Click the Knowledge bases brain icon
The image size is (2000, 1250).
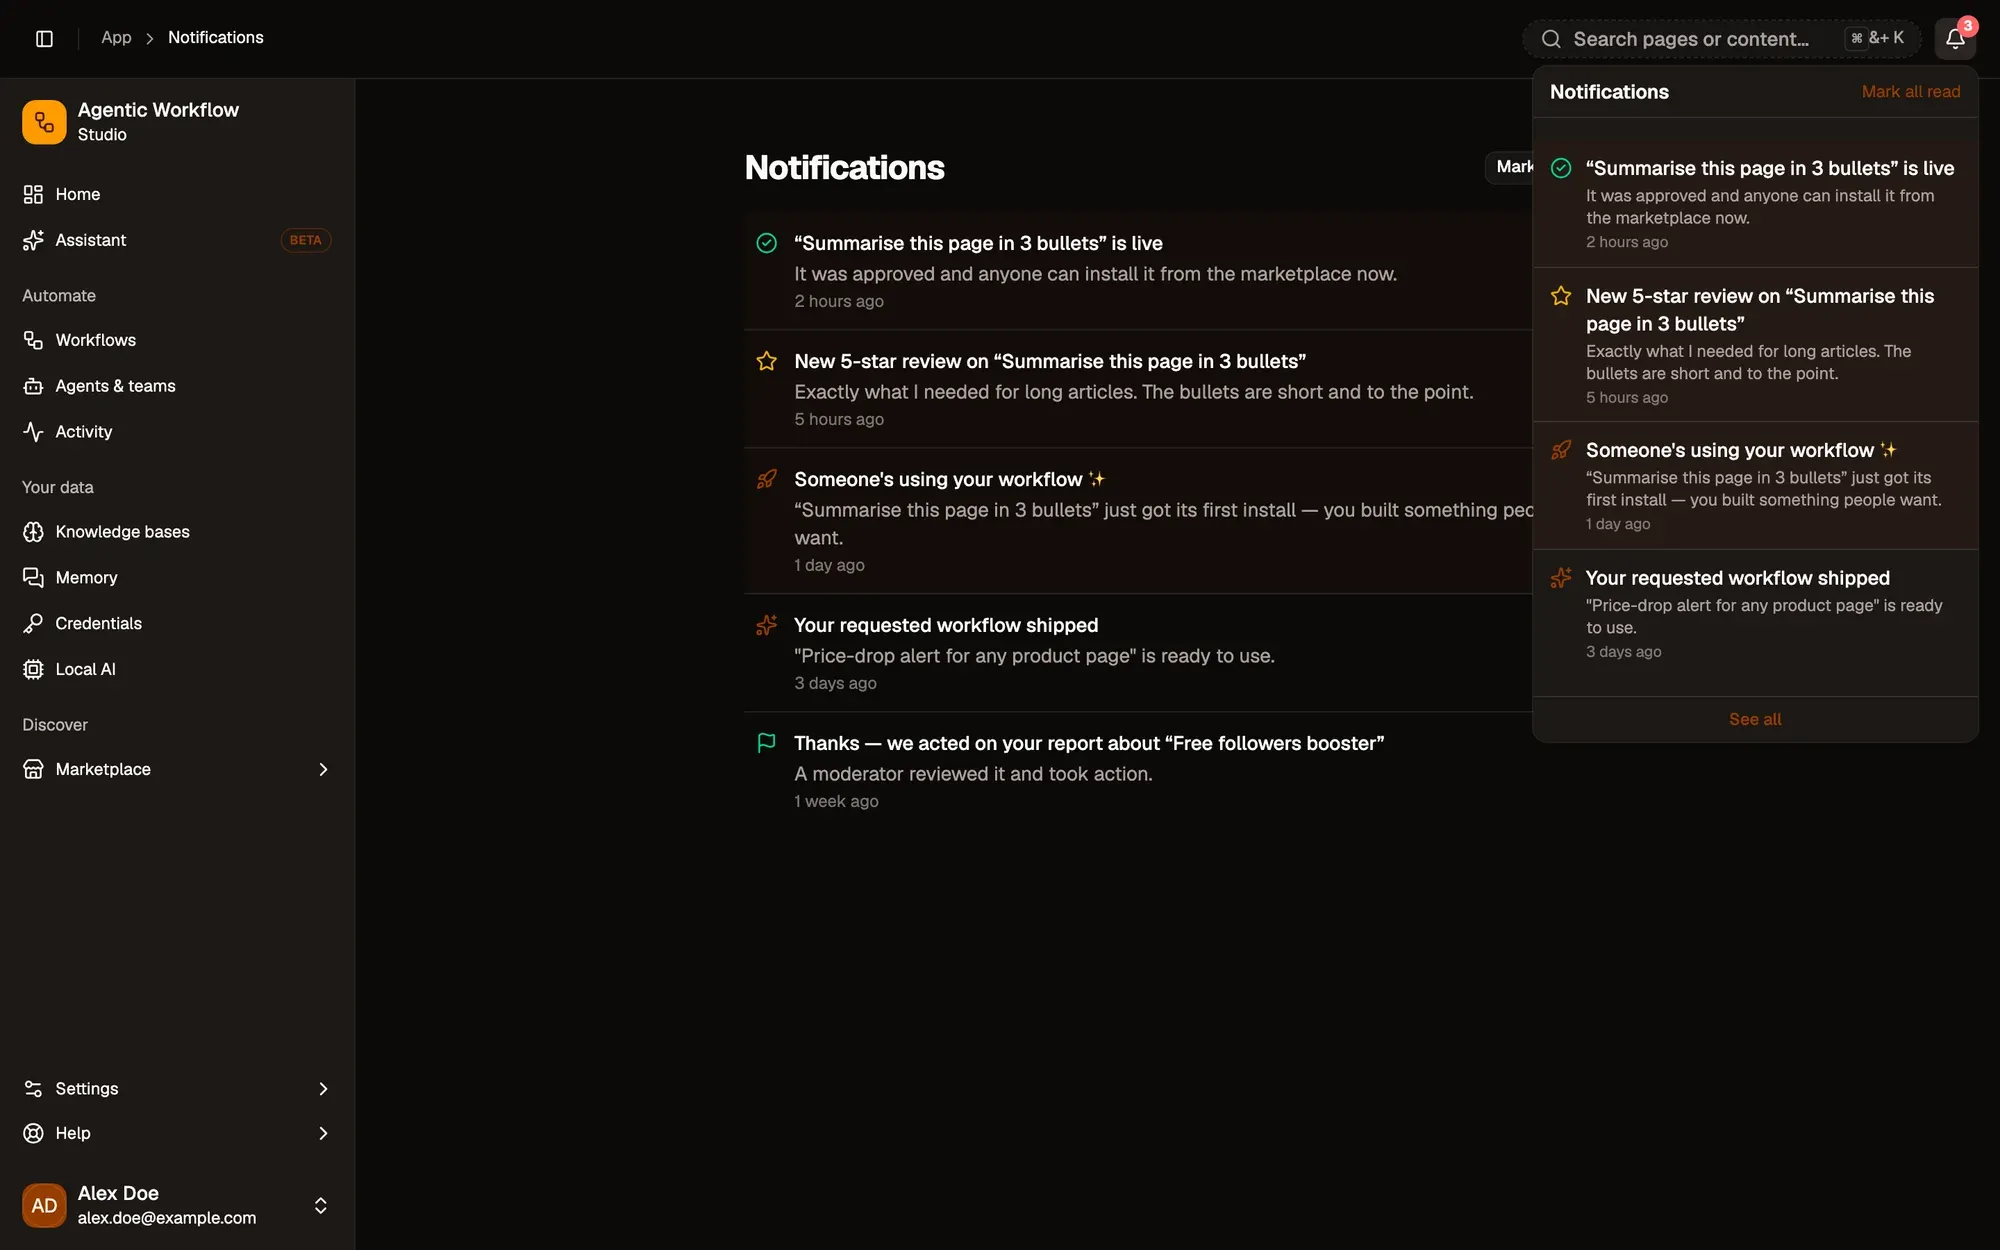pos(33,532)
